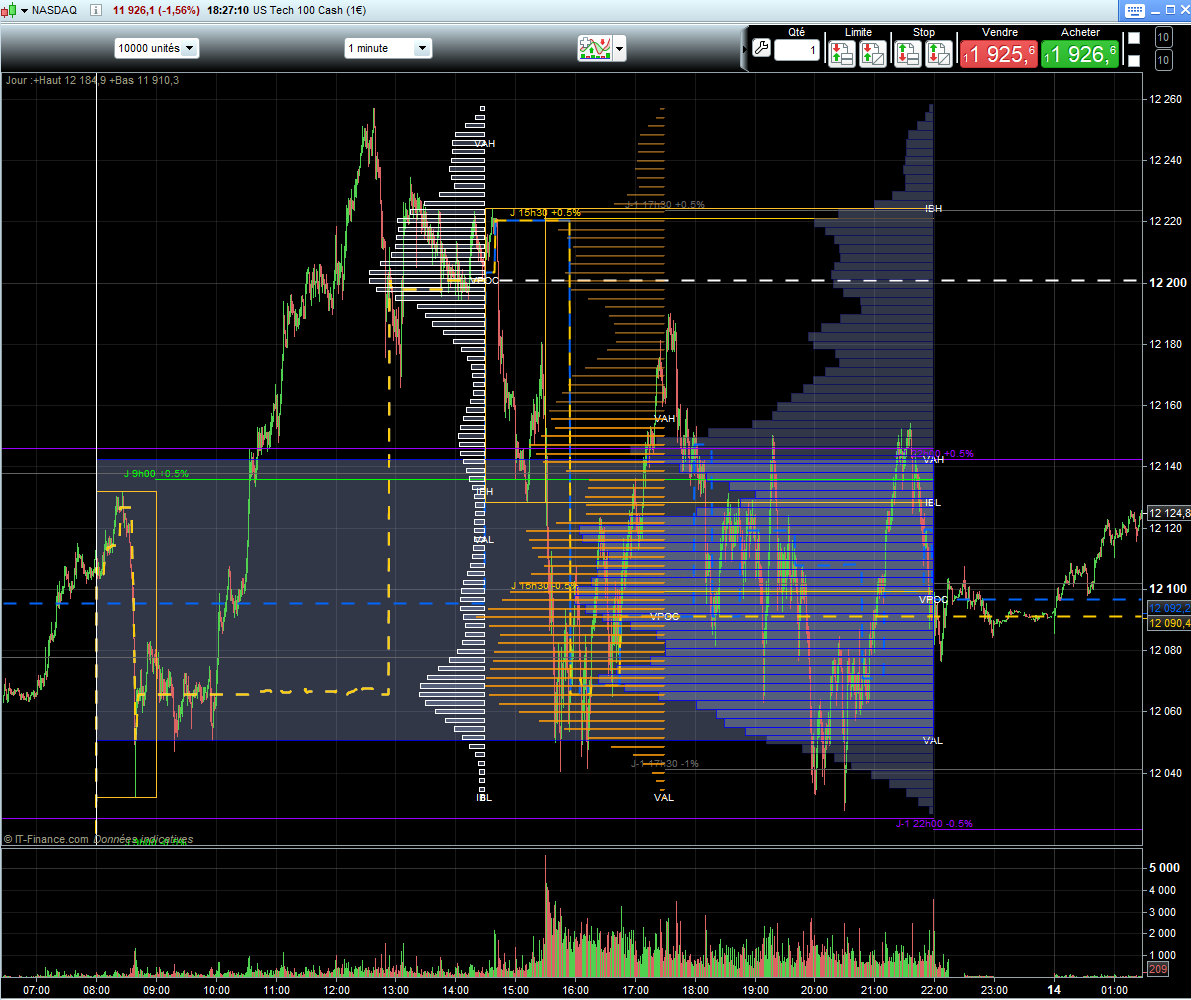
Task: Open the instrument info icon
Action: [96, 10]
